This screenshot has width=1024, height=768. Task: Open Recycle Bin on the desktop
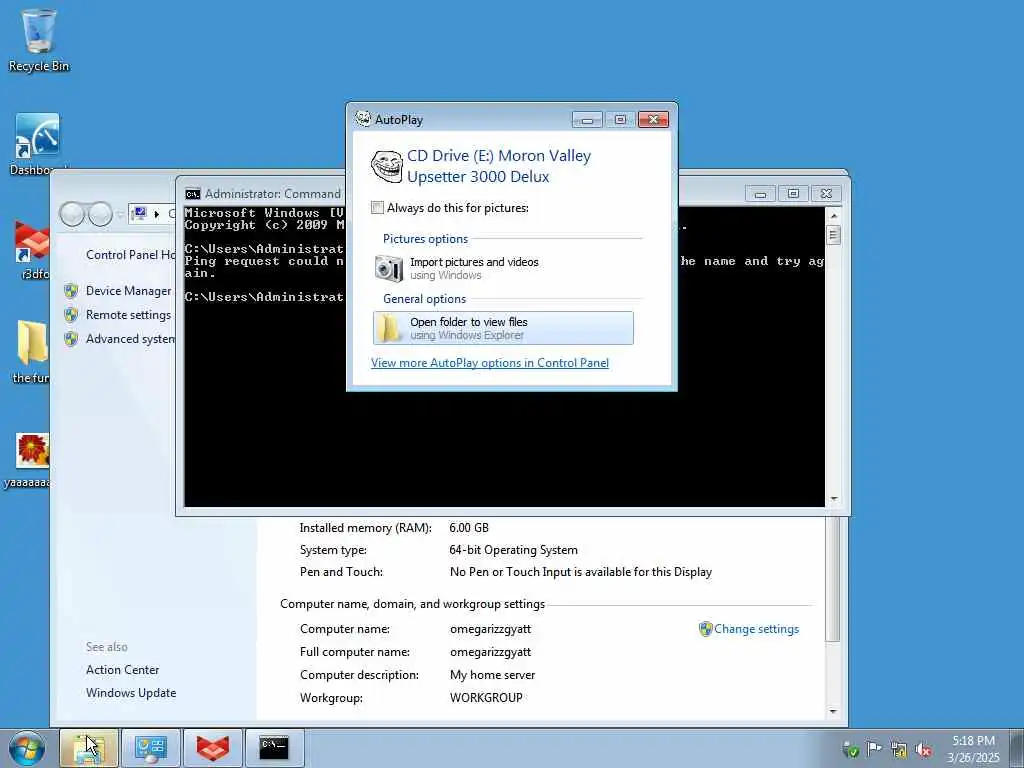point(39,39)
